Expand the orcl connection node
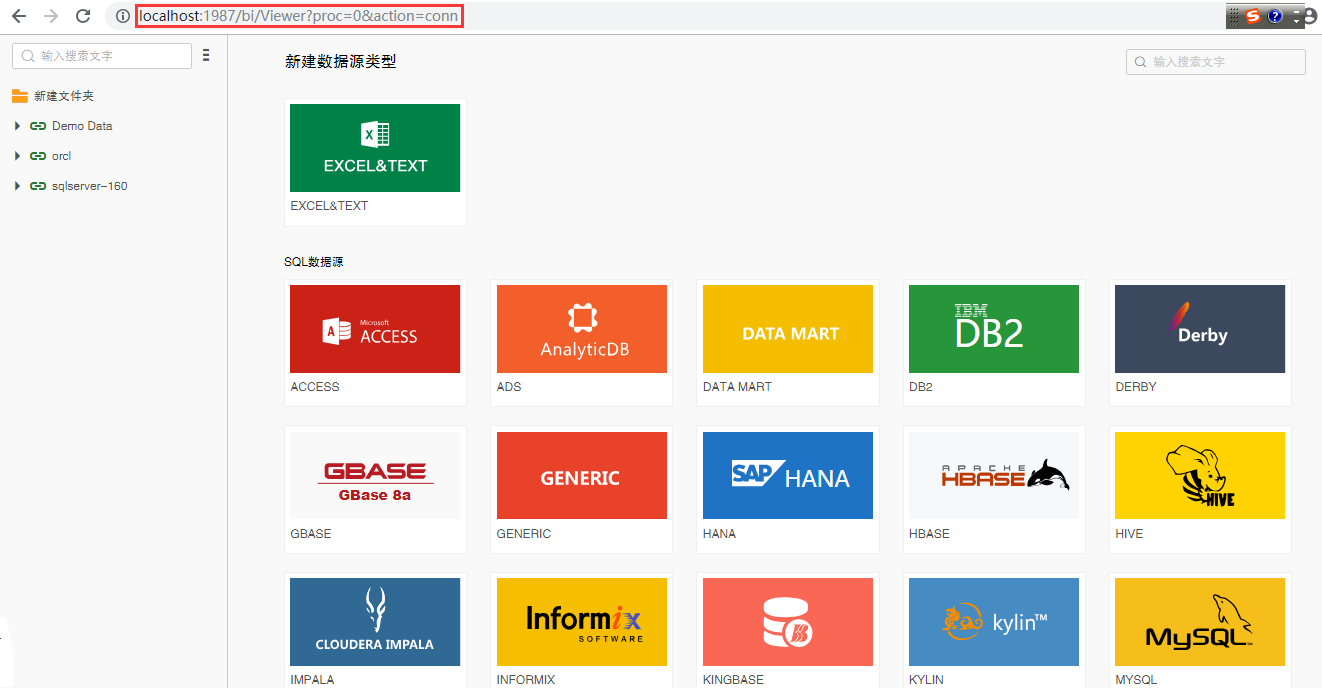1322x688 pixels. (x=17, y=156)
